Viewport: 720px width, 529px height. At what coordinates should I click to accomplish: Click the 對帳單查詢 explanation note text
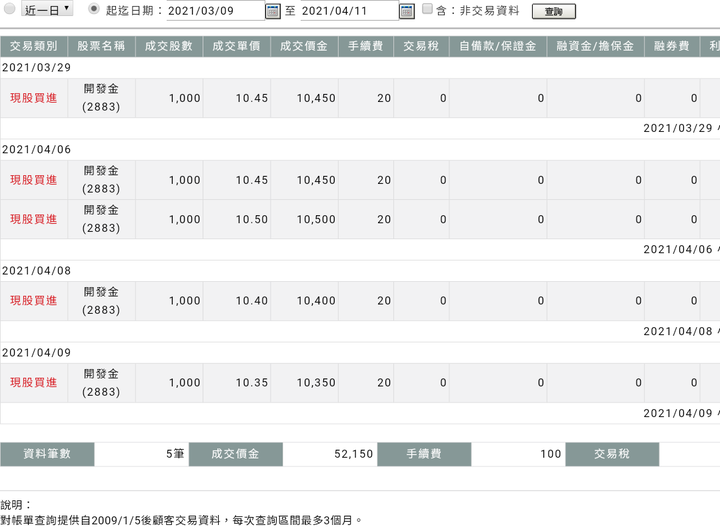point(181,520)
